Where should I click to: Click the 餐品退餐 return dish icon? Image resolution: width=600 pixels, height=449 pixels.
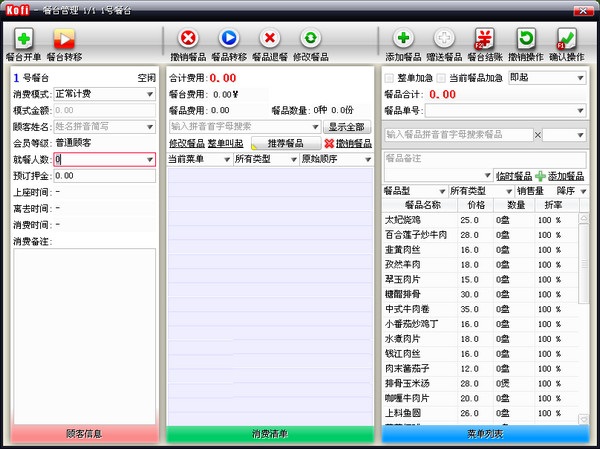269,39
